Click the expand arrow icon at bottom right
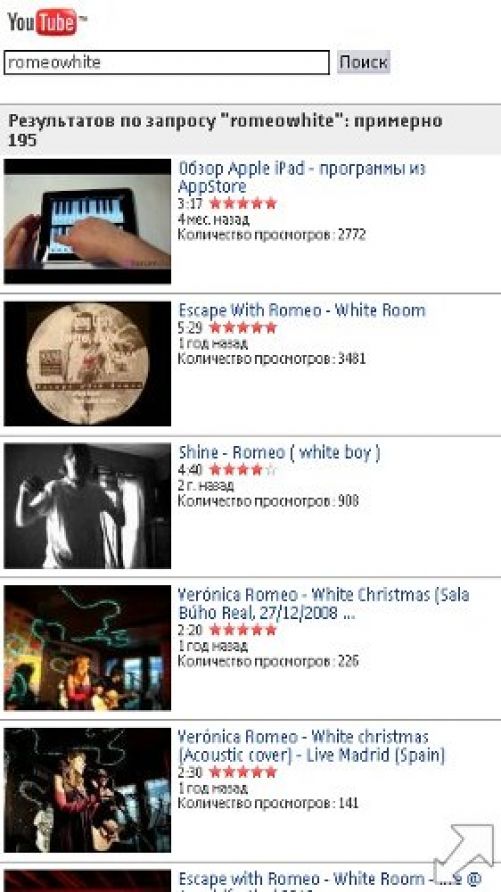 click(465, 853)
